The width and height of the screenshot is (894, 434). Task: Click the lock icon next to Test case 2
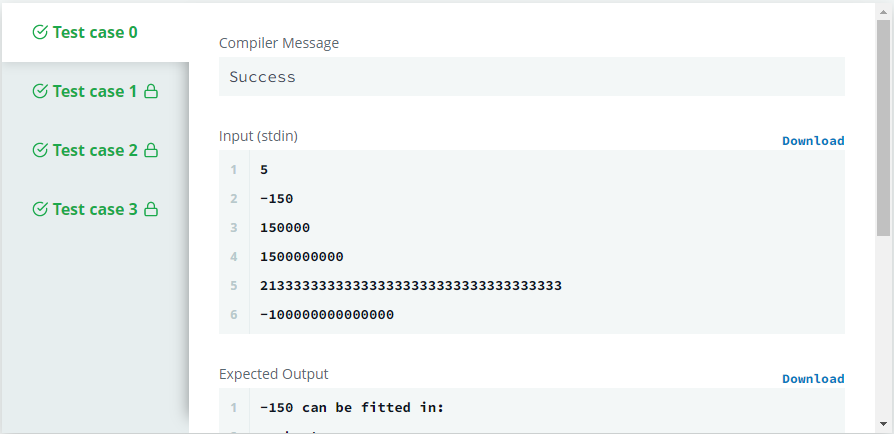pos(151,150)
